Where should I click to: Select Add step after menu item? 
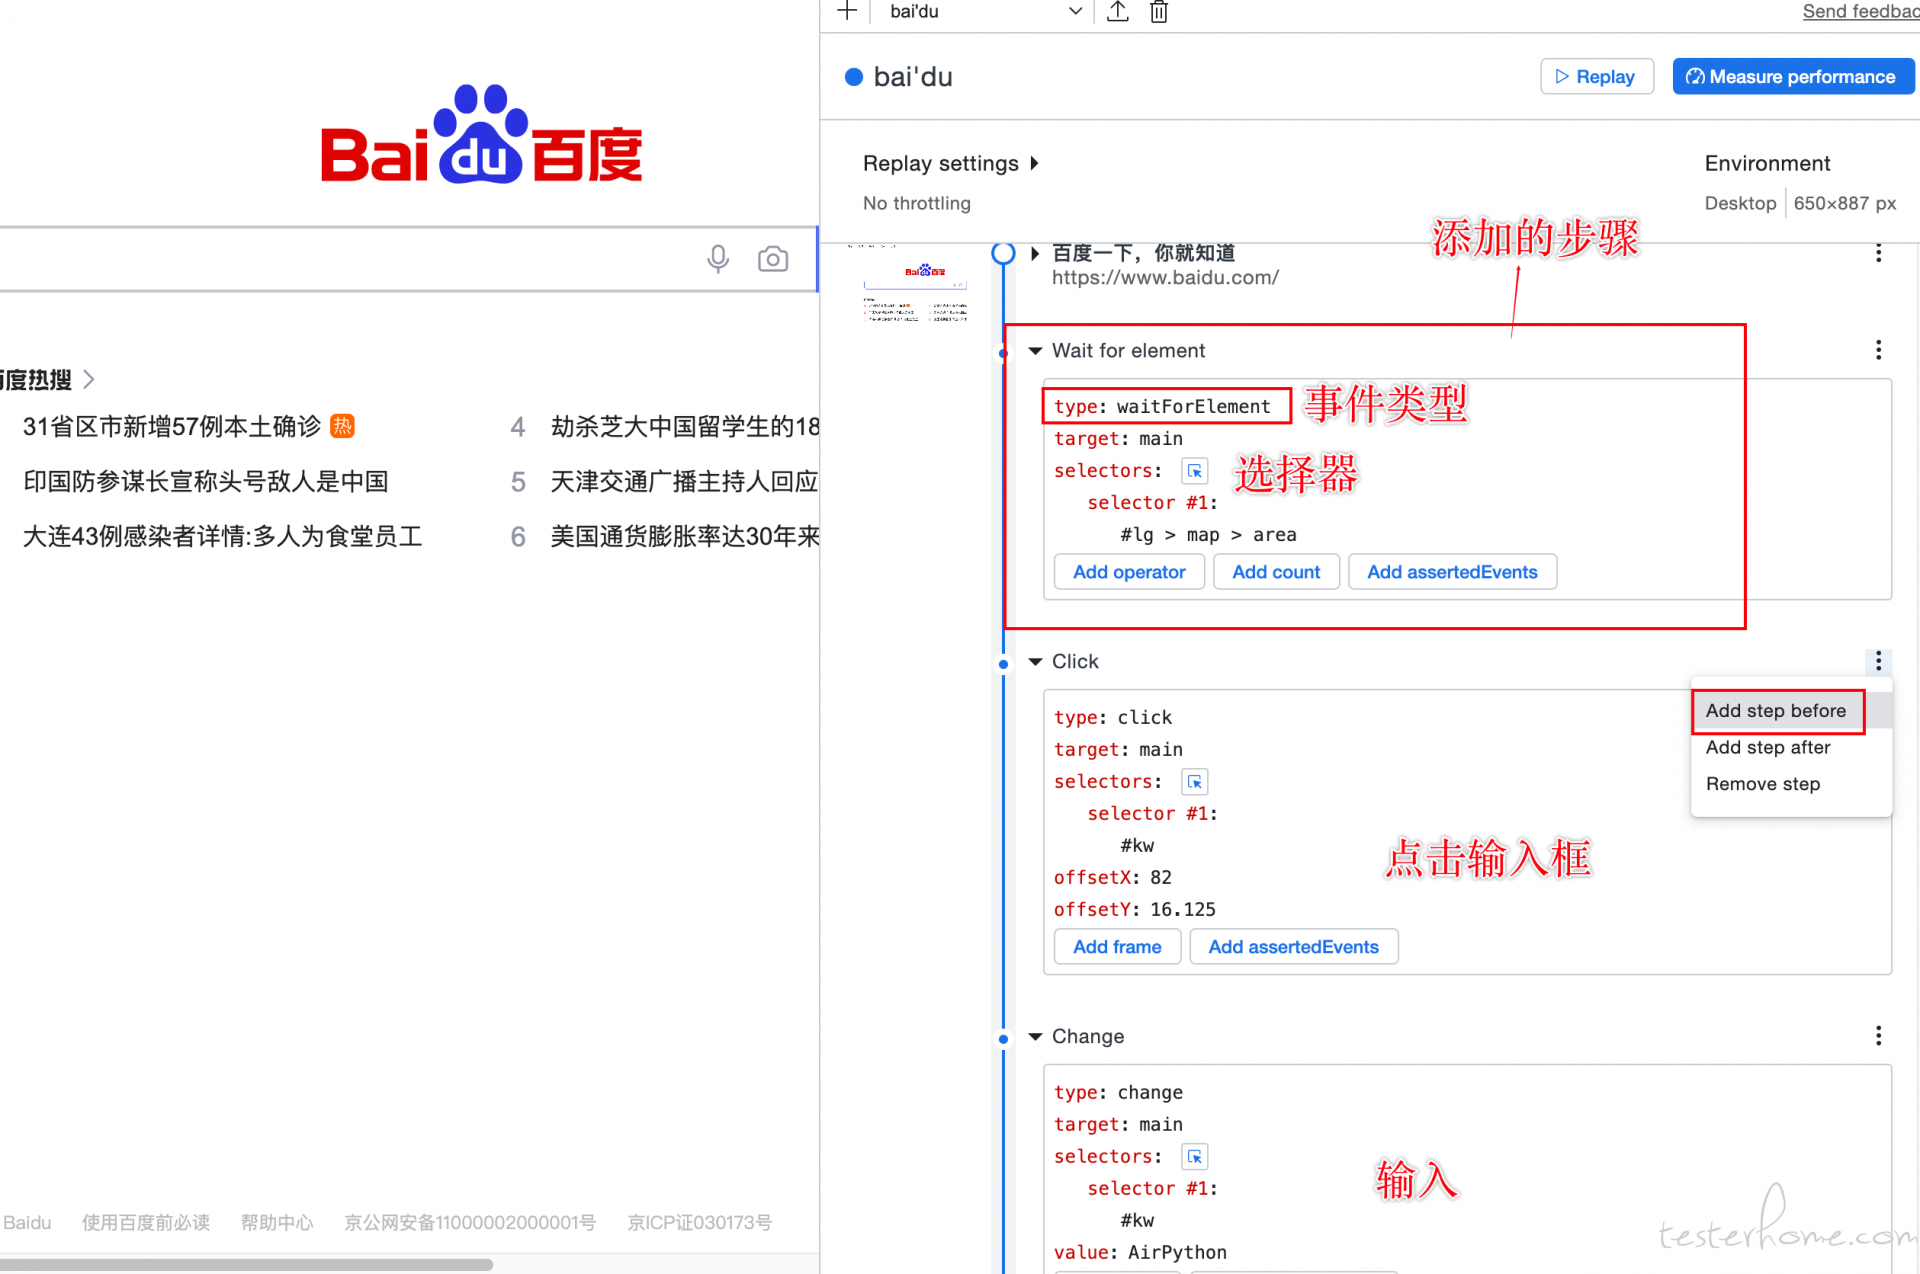[x=1768, y=748]
